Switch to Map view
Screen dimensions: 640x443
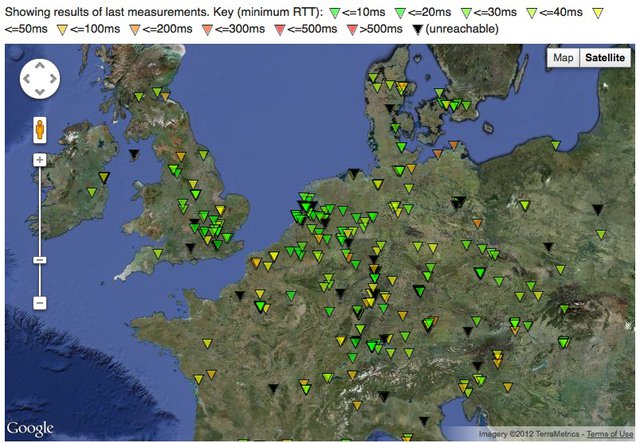[563, 58]
